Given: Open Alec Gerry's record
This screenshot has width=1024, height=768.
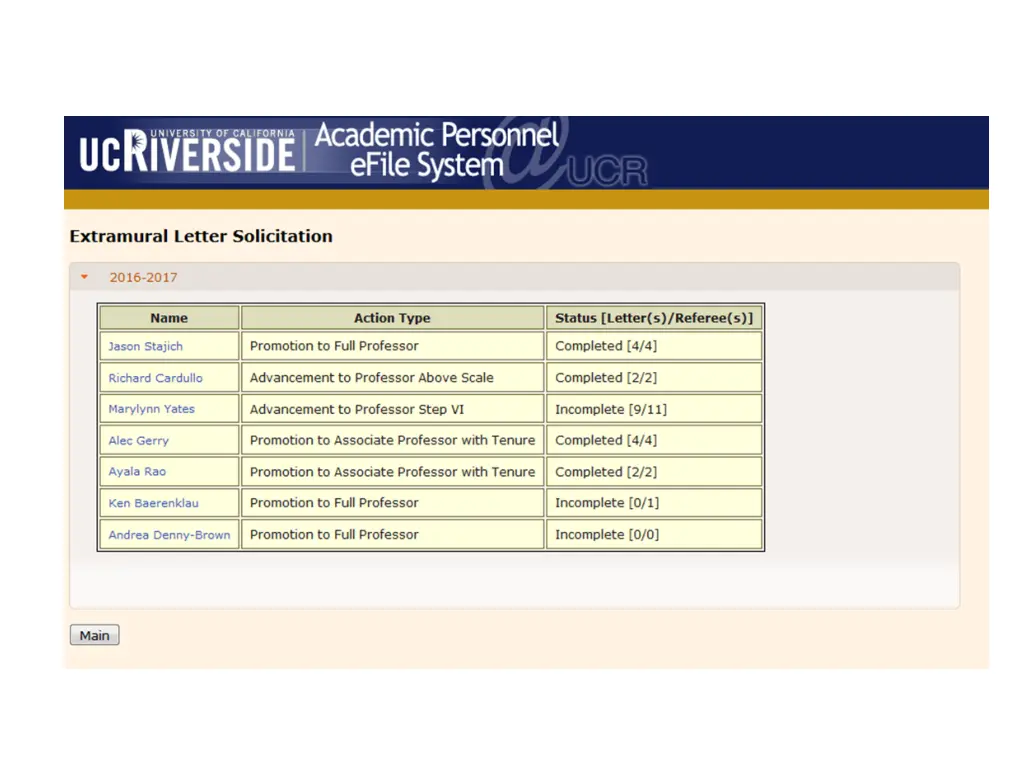Looking at the screenshot, I should 138,440.
